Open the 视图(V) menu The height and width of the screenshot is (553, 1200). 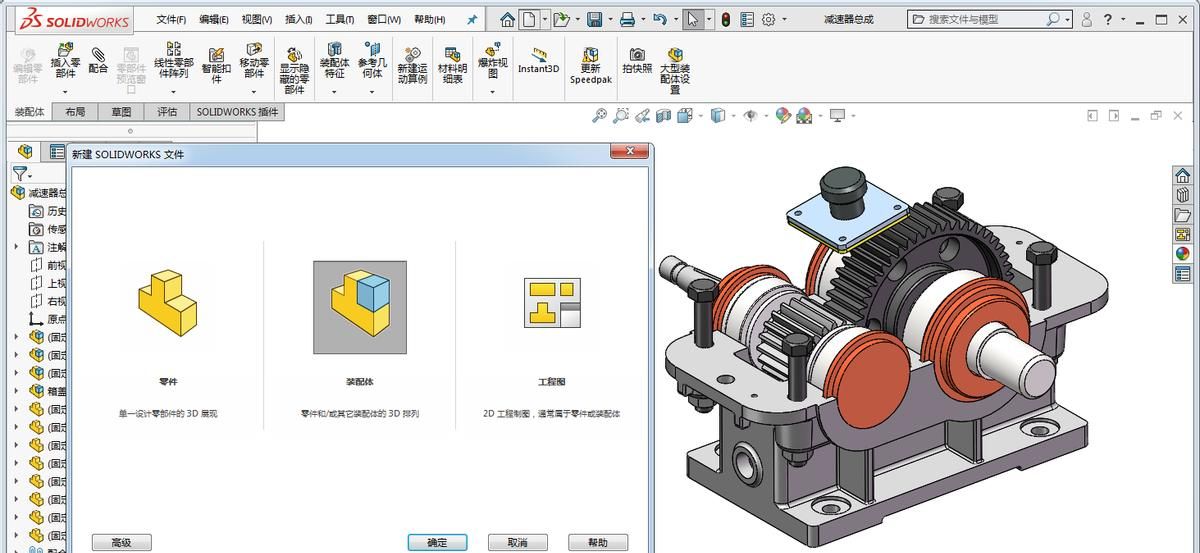tap(257, 19)
